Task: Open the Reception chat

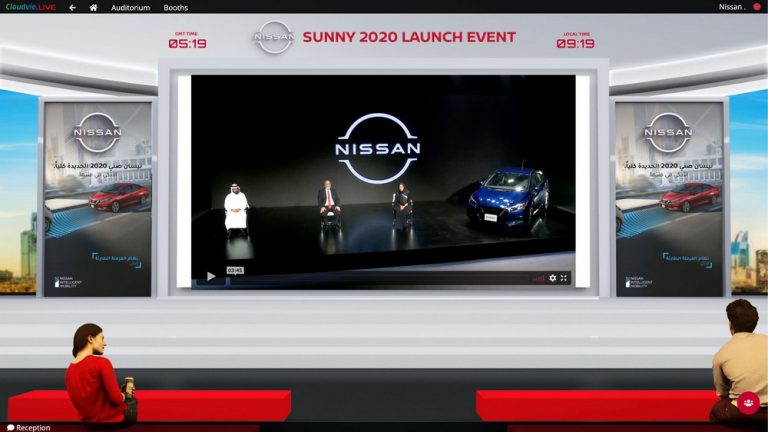Action: 28,427
